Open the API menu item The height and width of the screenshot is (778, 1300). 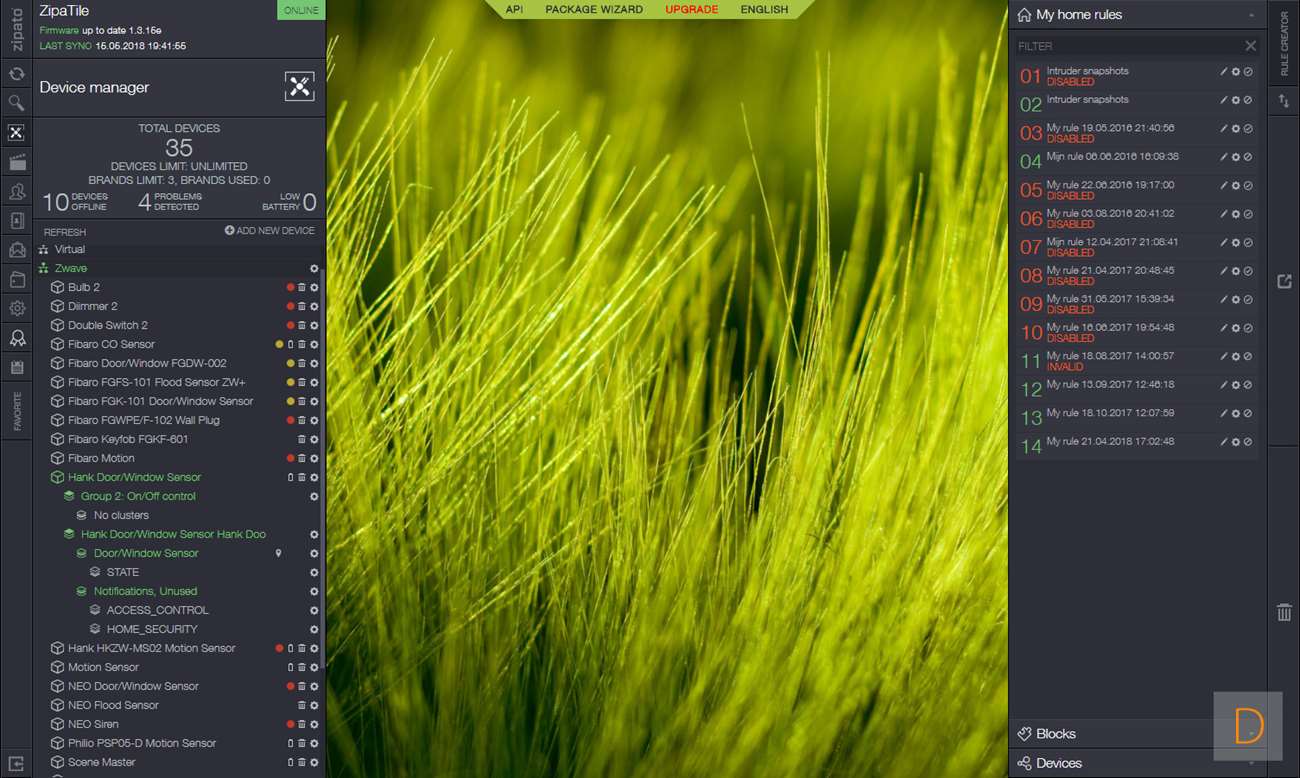(x=514, y=9)
